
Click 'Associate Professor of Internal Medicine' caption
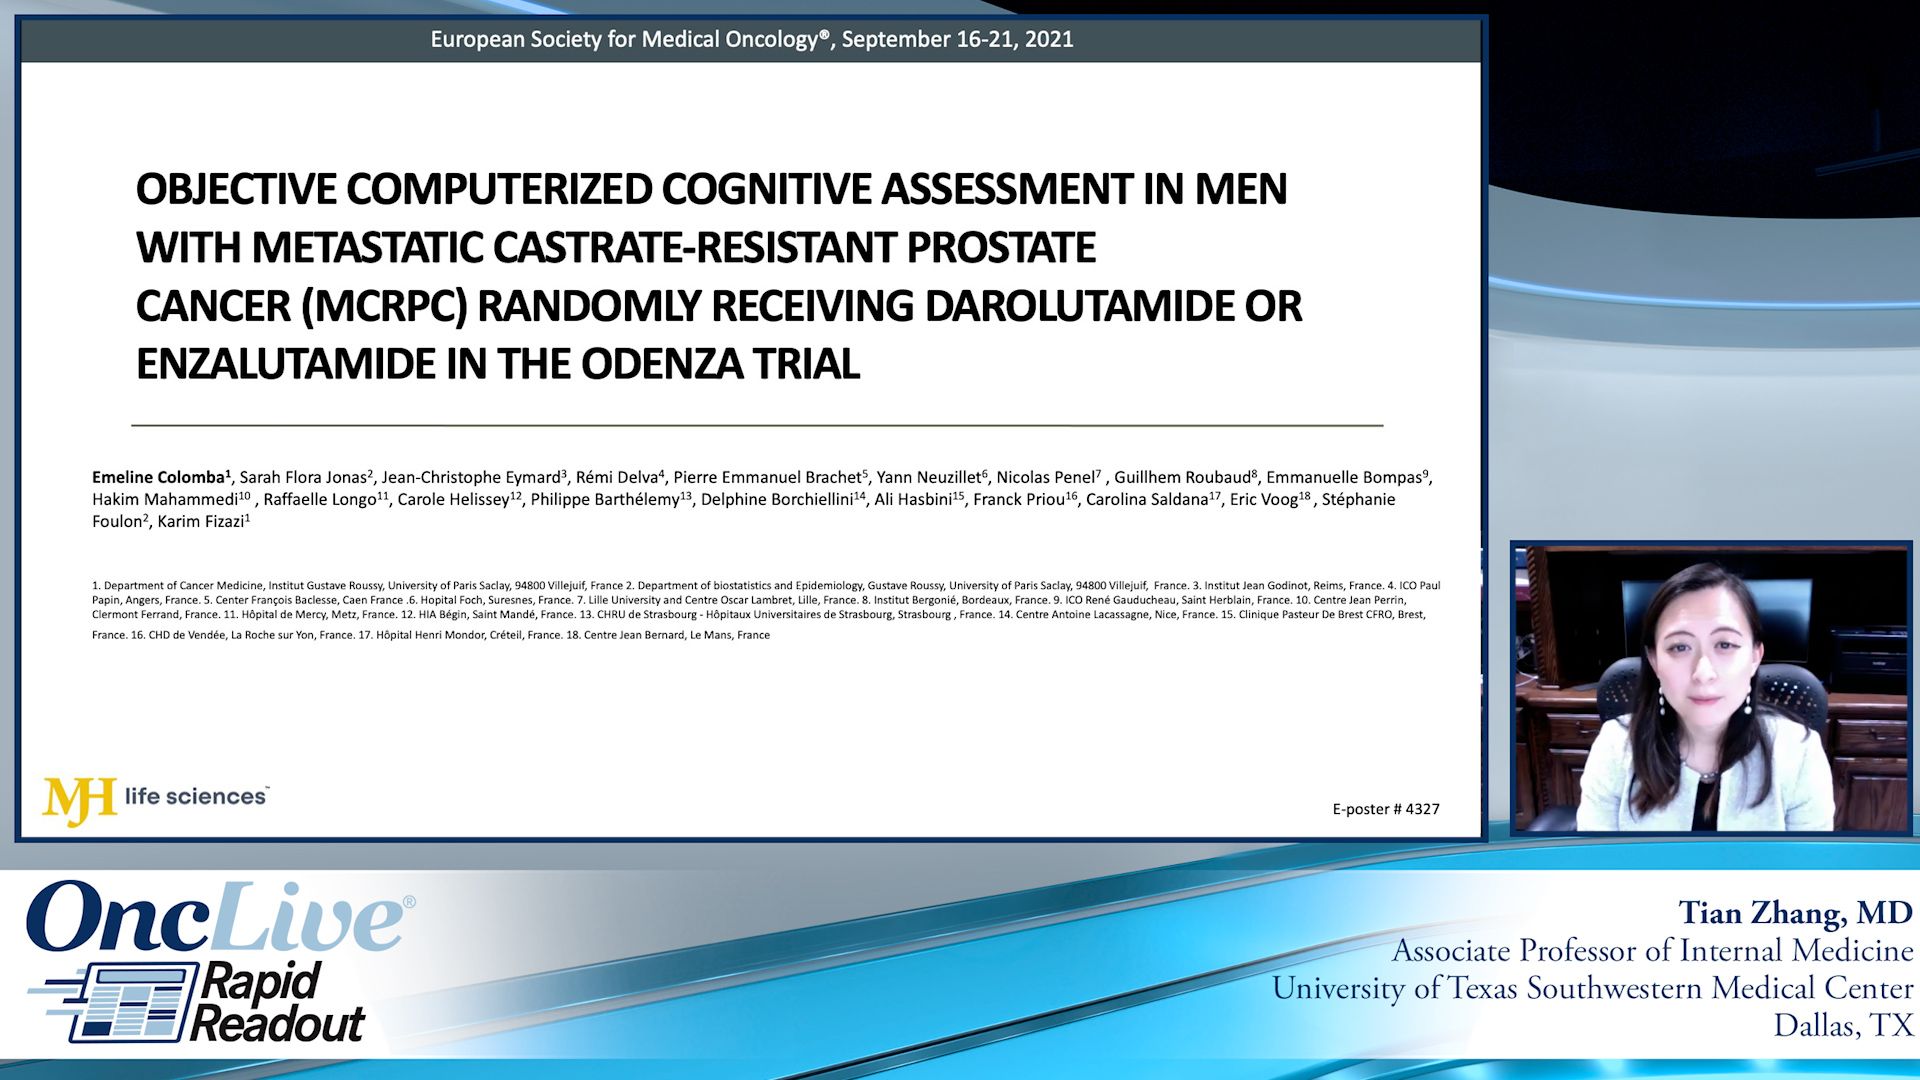pos(1653,950)
